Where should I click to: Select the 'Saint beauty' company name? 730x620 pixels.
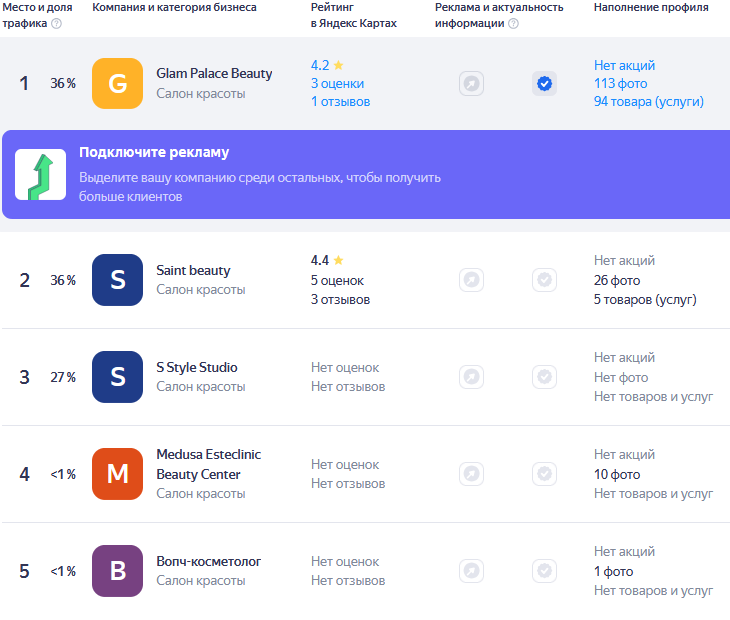click(193, 270)
